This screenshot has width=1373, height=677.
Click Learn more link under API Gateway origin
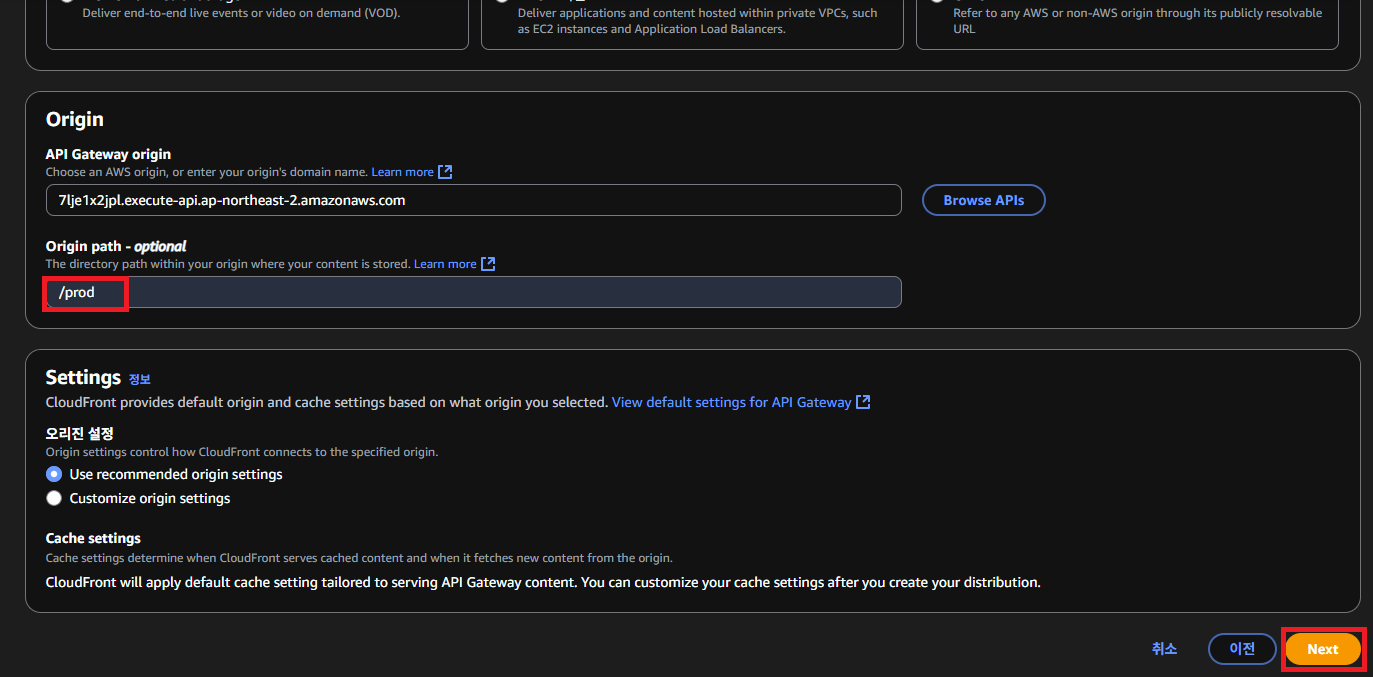(x=402, y=172)
